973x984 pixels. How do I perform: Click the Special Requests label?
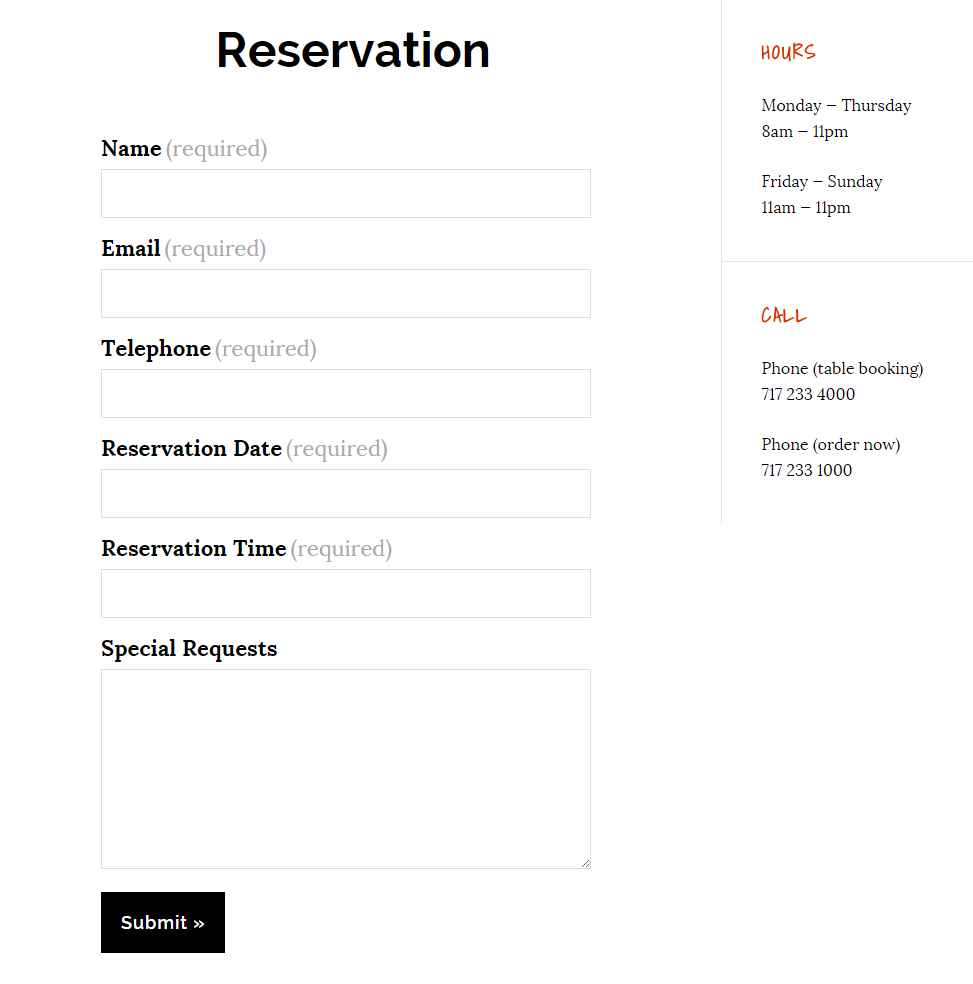189,649
